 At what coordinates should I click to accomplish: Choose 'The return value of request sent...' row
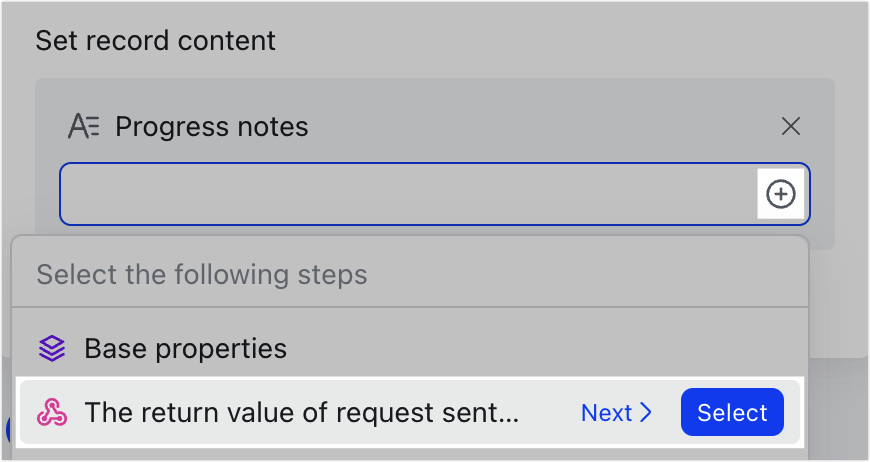click(410, 412)
